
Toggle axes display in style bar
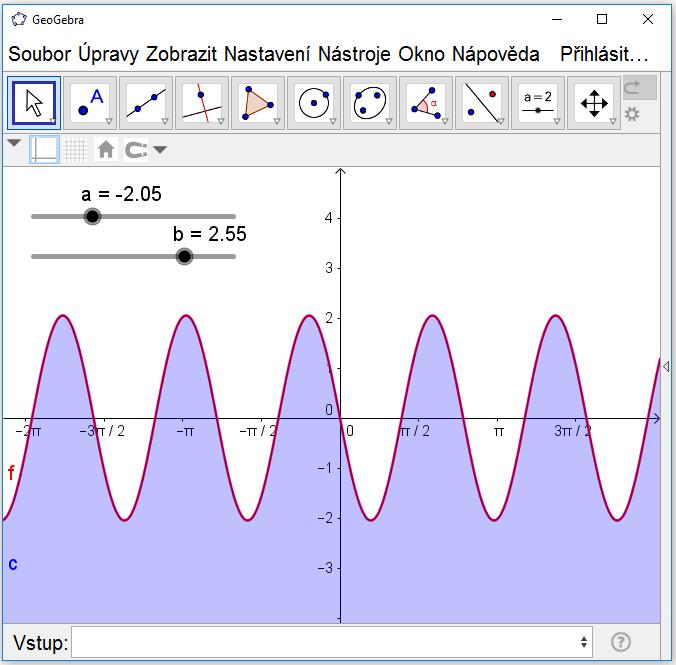[44, 150]
